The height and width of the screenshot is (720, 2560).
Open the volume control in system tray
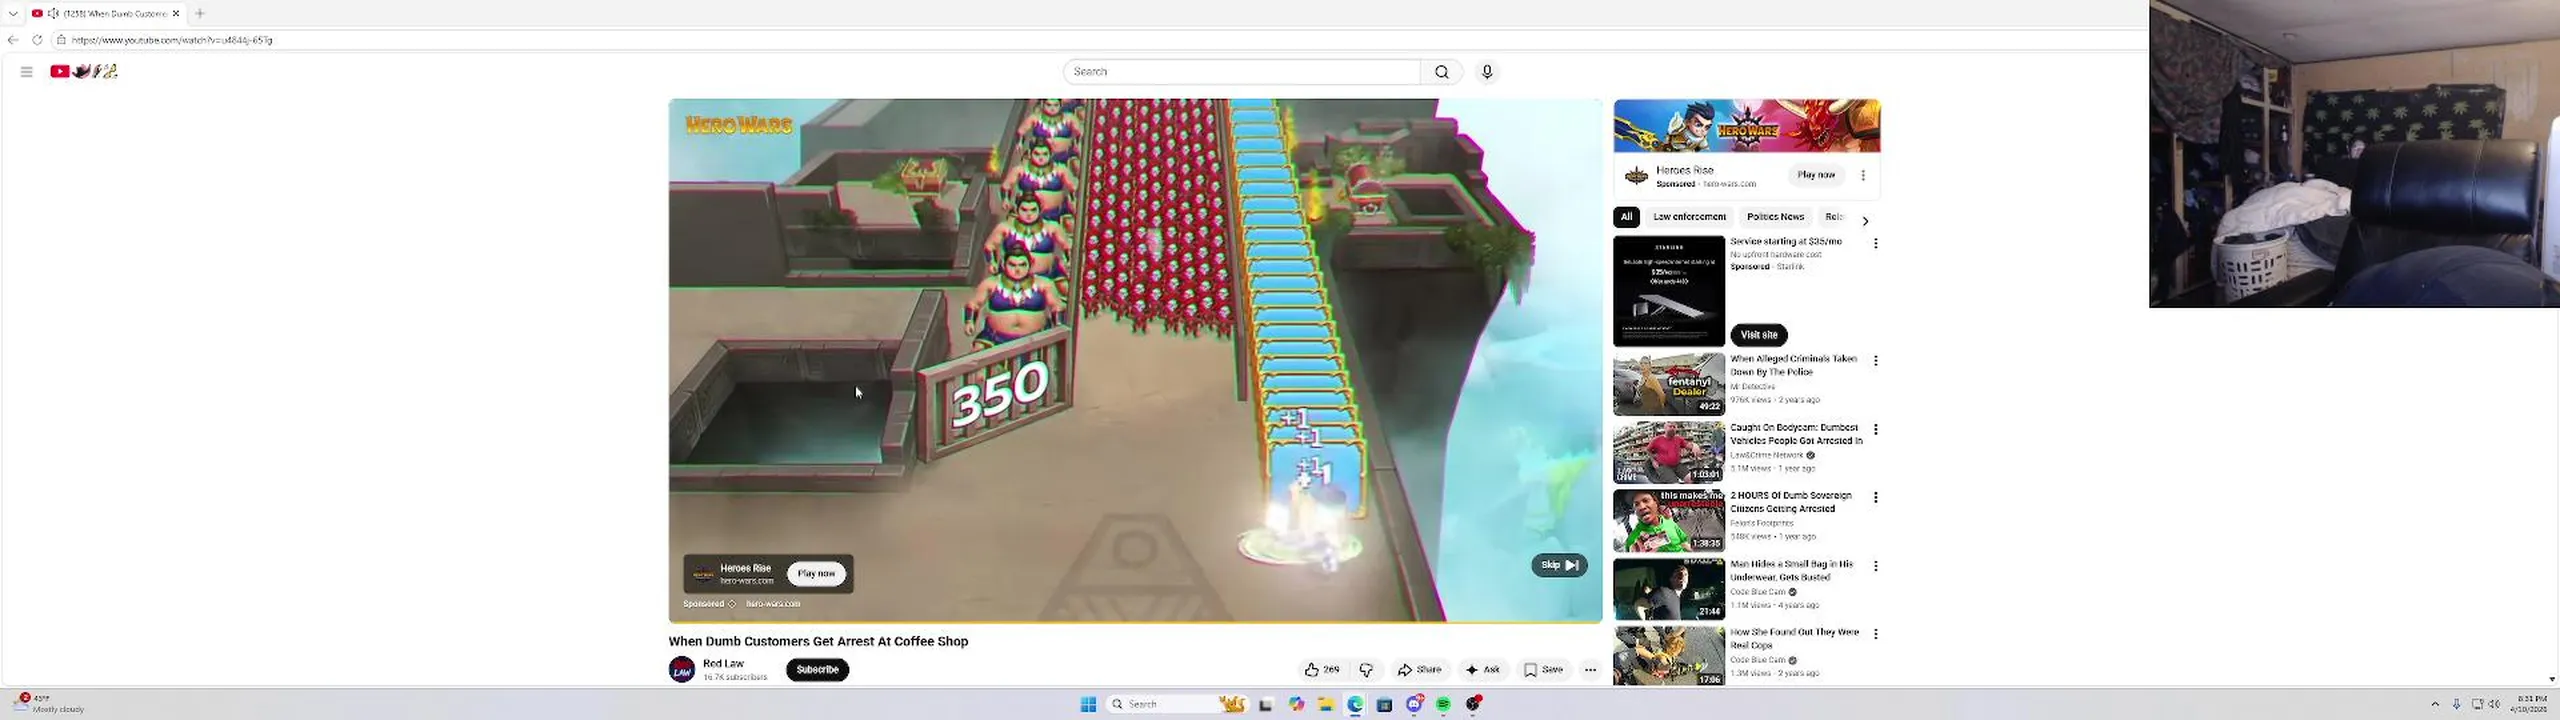2494,705
